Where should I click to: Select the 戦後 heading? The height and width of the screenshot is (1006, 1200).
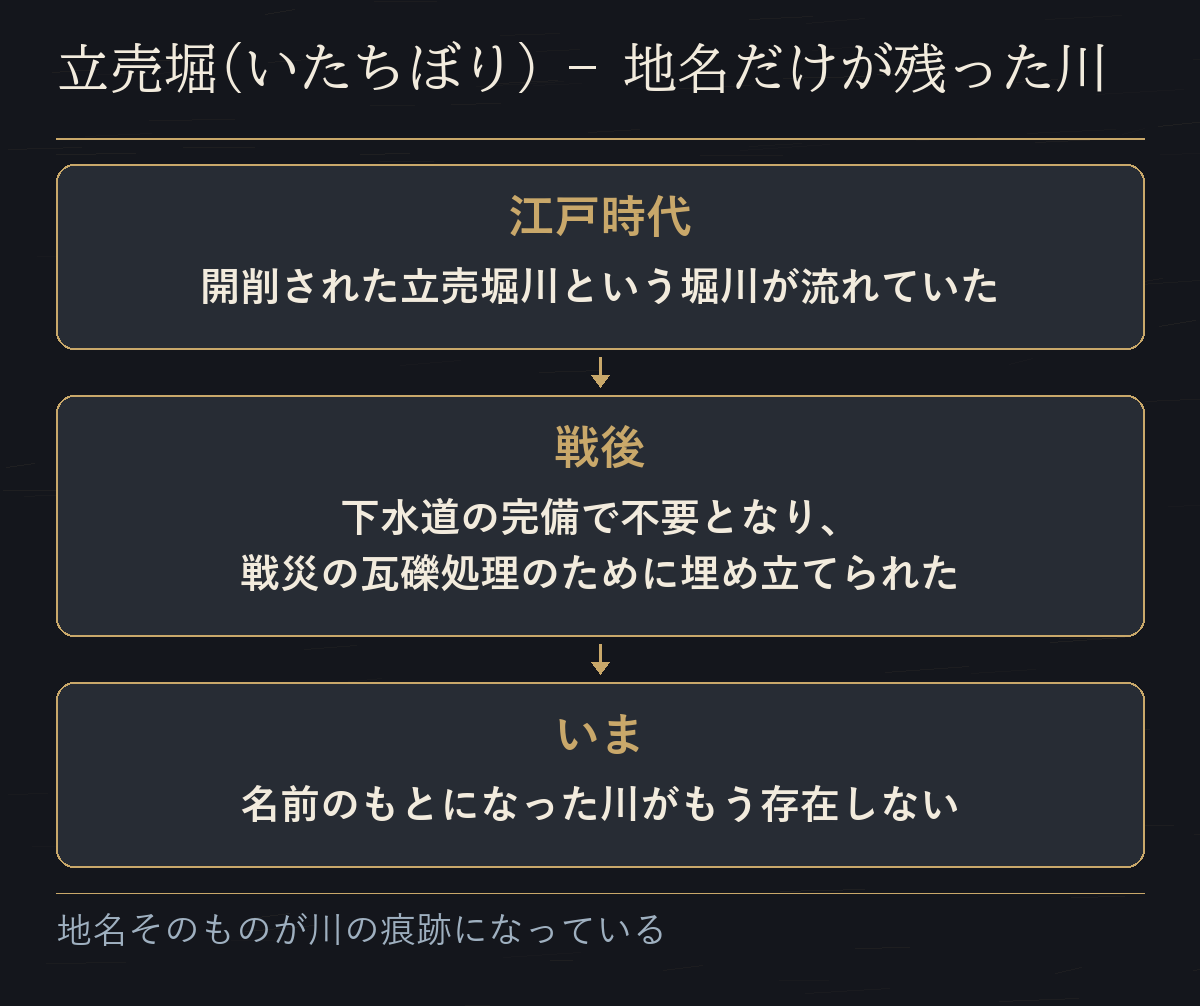click(600, 449)
